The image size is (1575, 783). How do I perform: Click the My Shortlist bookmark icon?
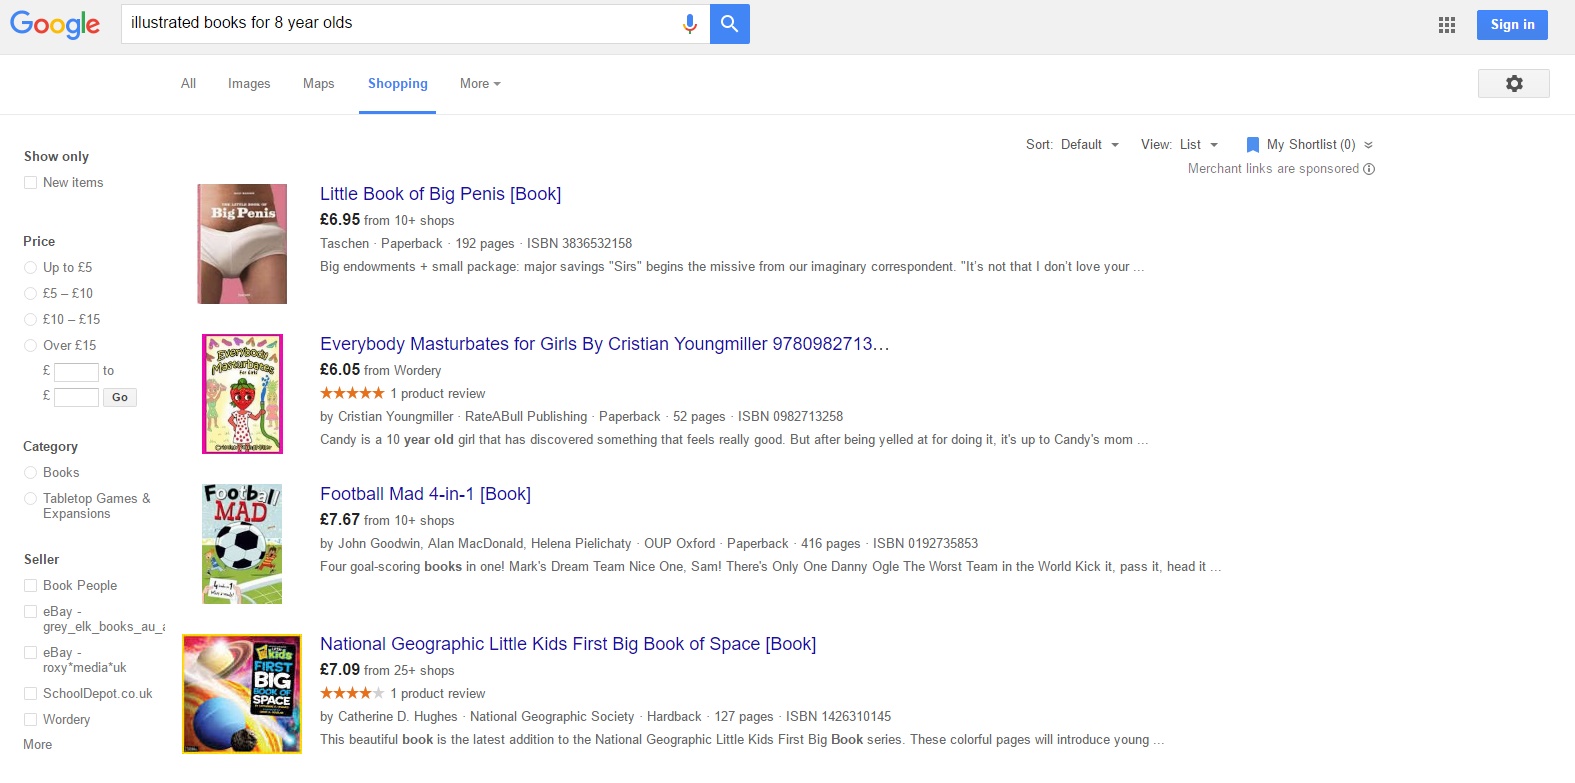[1252, 145]
